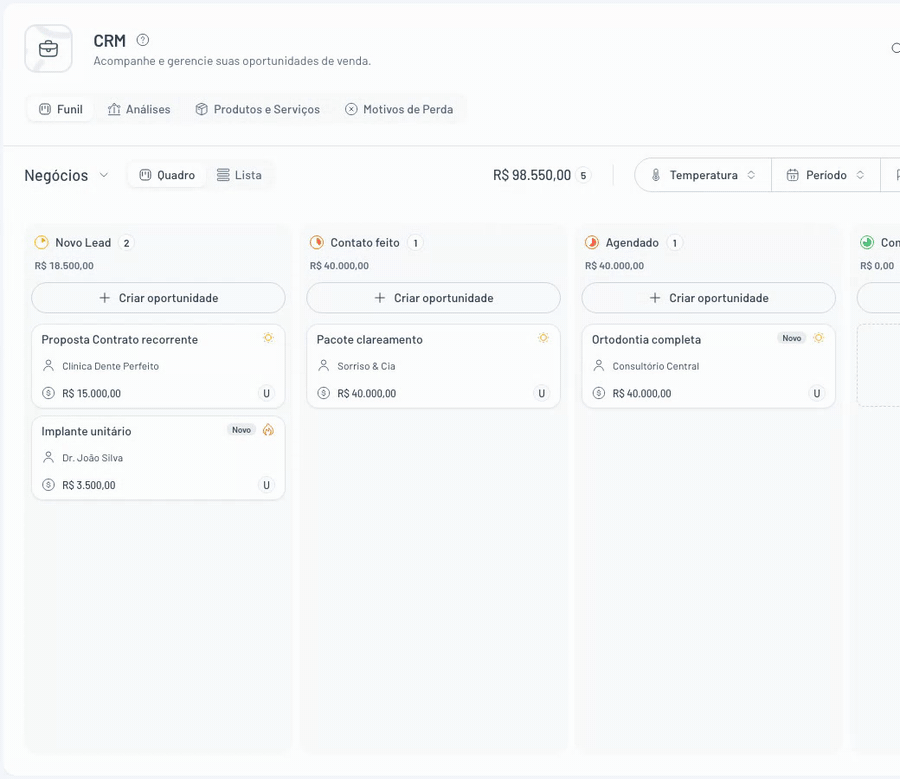Click U avatar on Ortodontia completa card
Viewport: 900px width, 779px height.
(x=817, y=393)
